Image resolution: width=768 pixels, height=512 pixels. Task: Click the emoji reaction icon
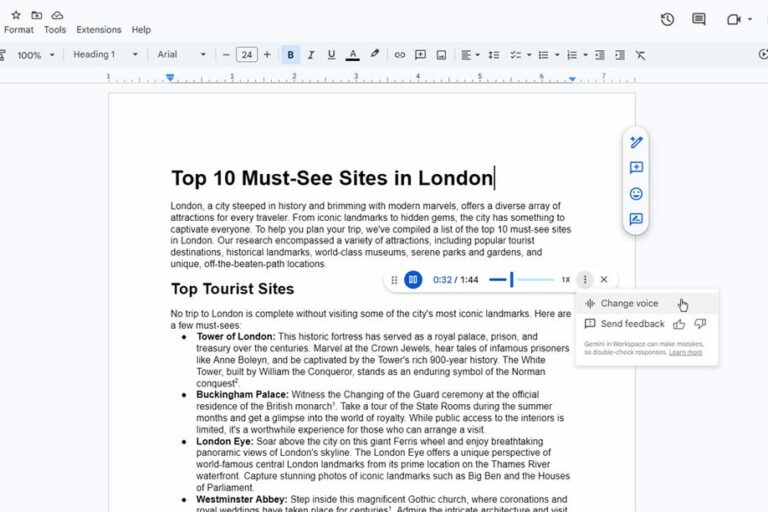point(636,194)
